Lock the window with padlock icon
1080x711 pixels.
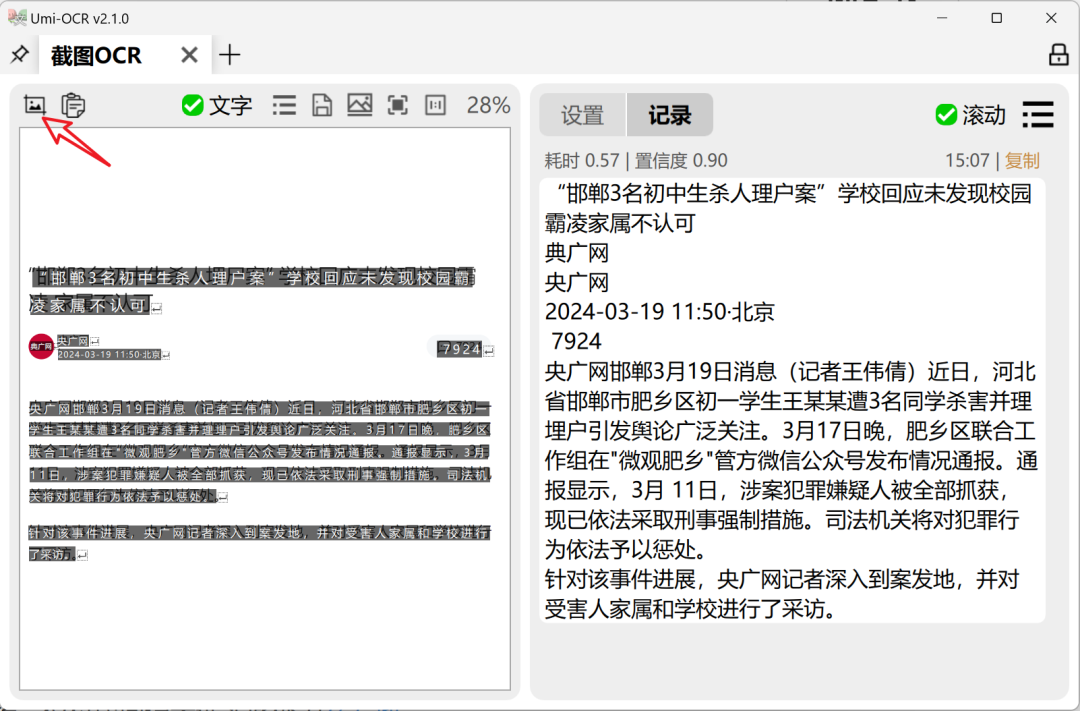[x=1059, y=54]
